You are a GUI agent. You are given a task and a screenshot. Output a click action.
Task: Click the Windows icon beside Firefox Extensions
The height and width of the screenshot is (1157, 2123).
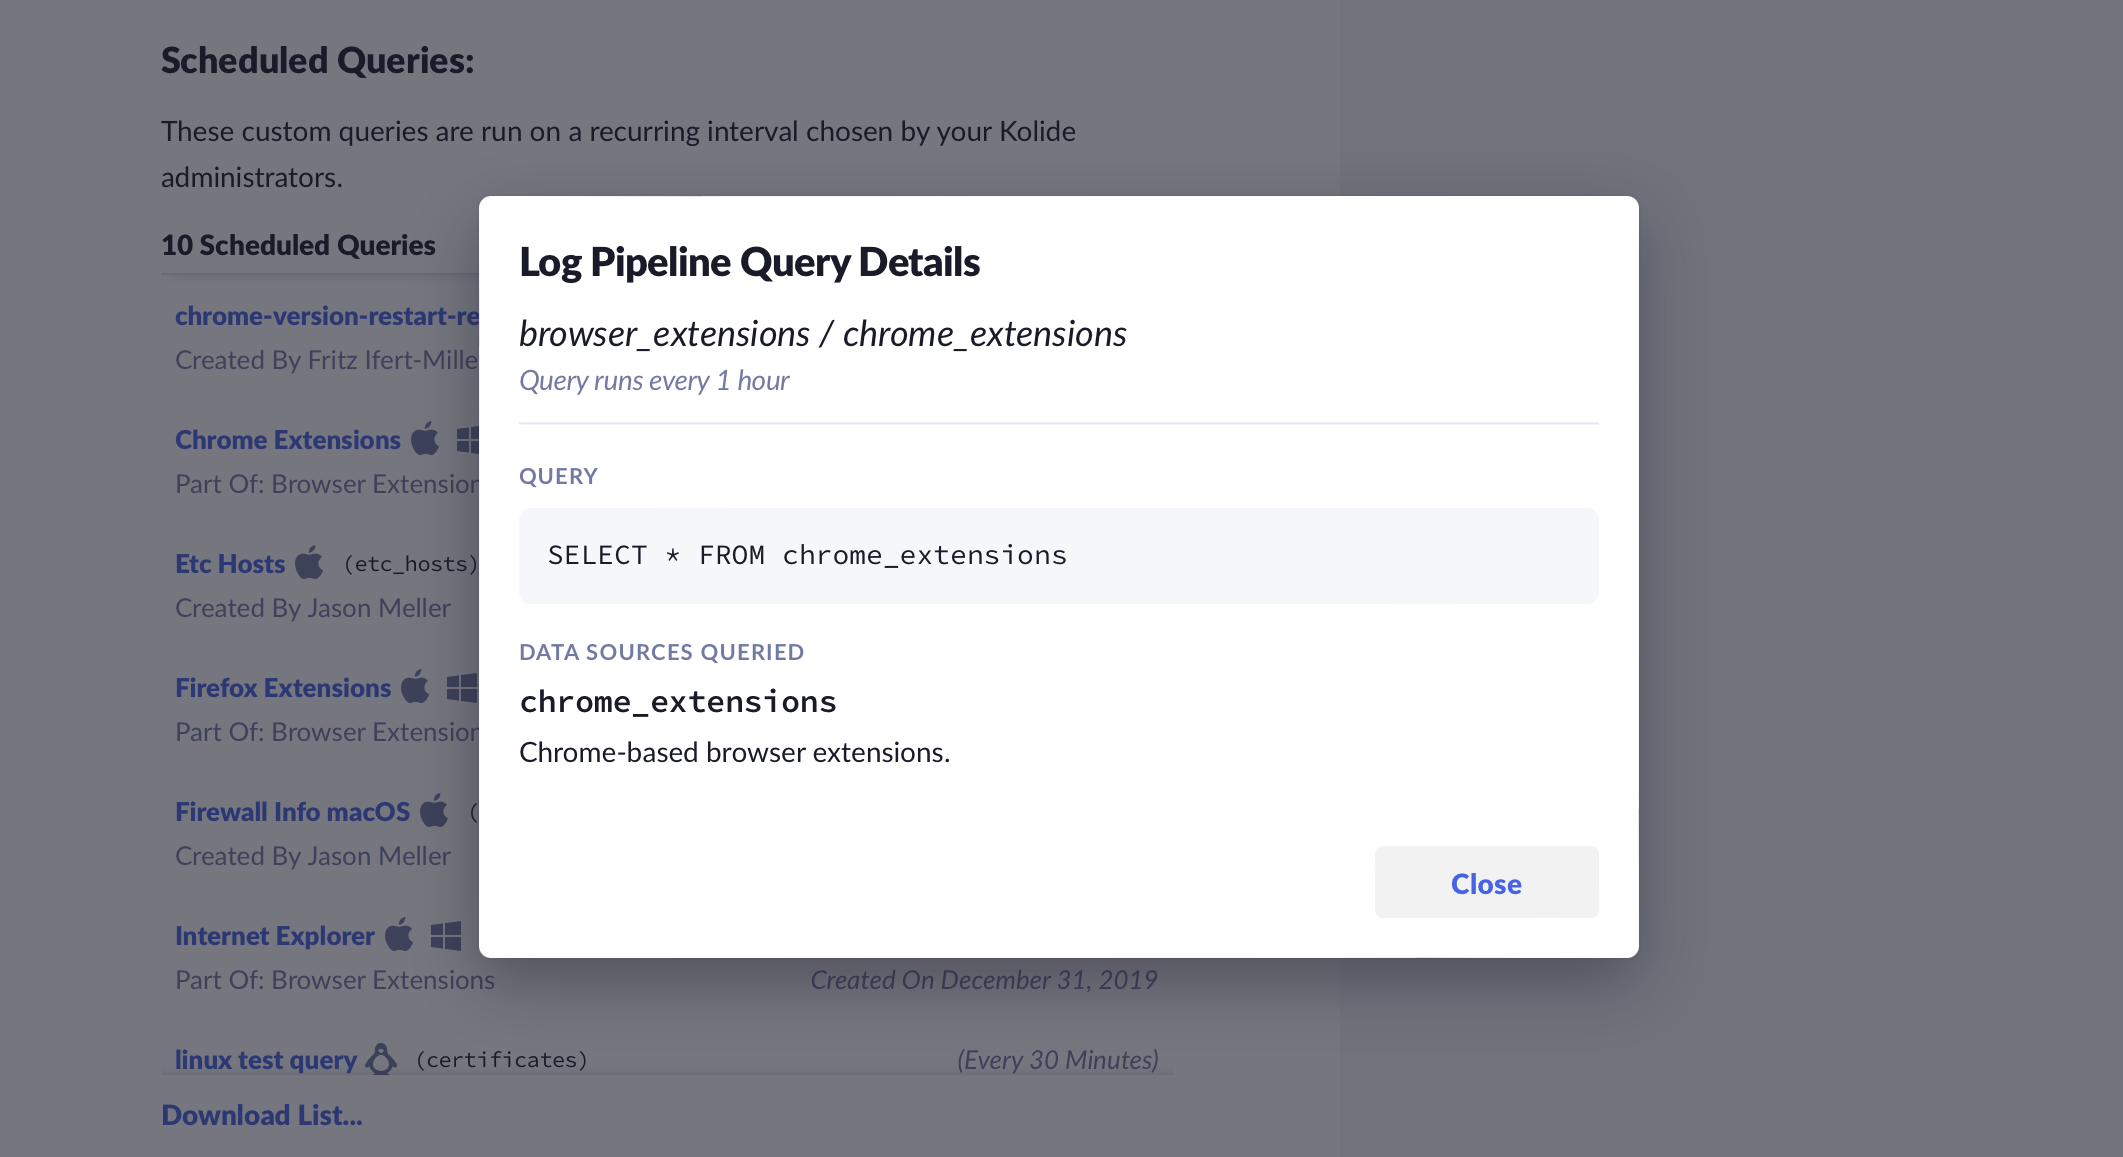coord(462,687)
